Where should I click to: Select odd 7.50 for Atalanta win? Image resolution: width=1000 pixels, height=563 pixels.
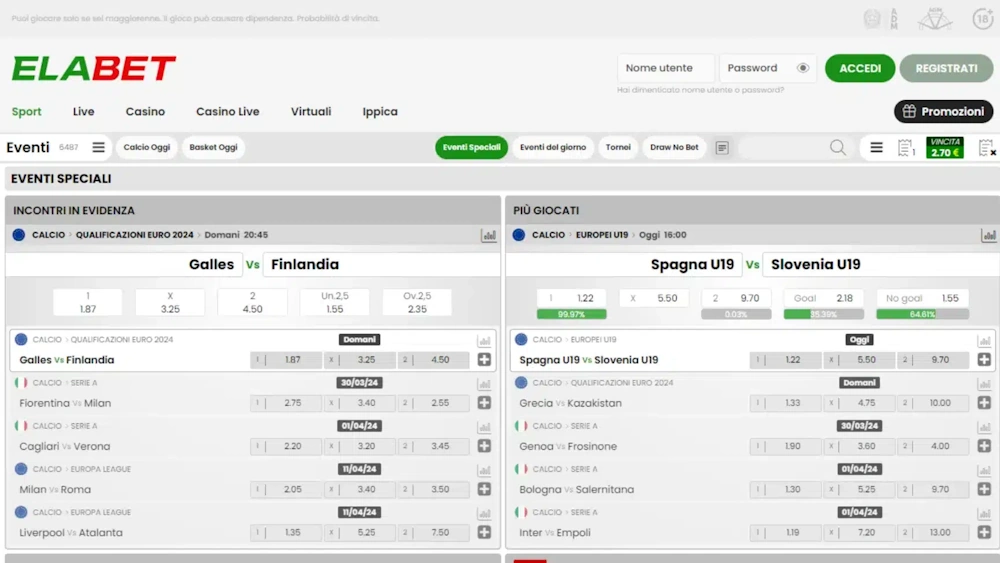434,532
